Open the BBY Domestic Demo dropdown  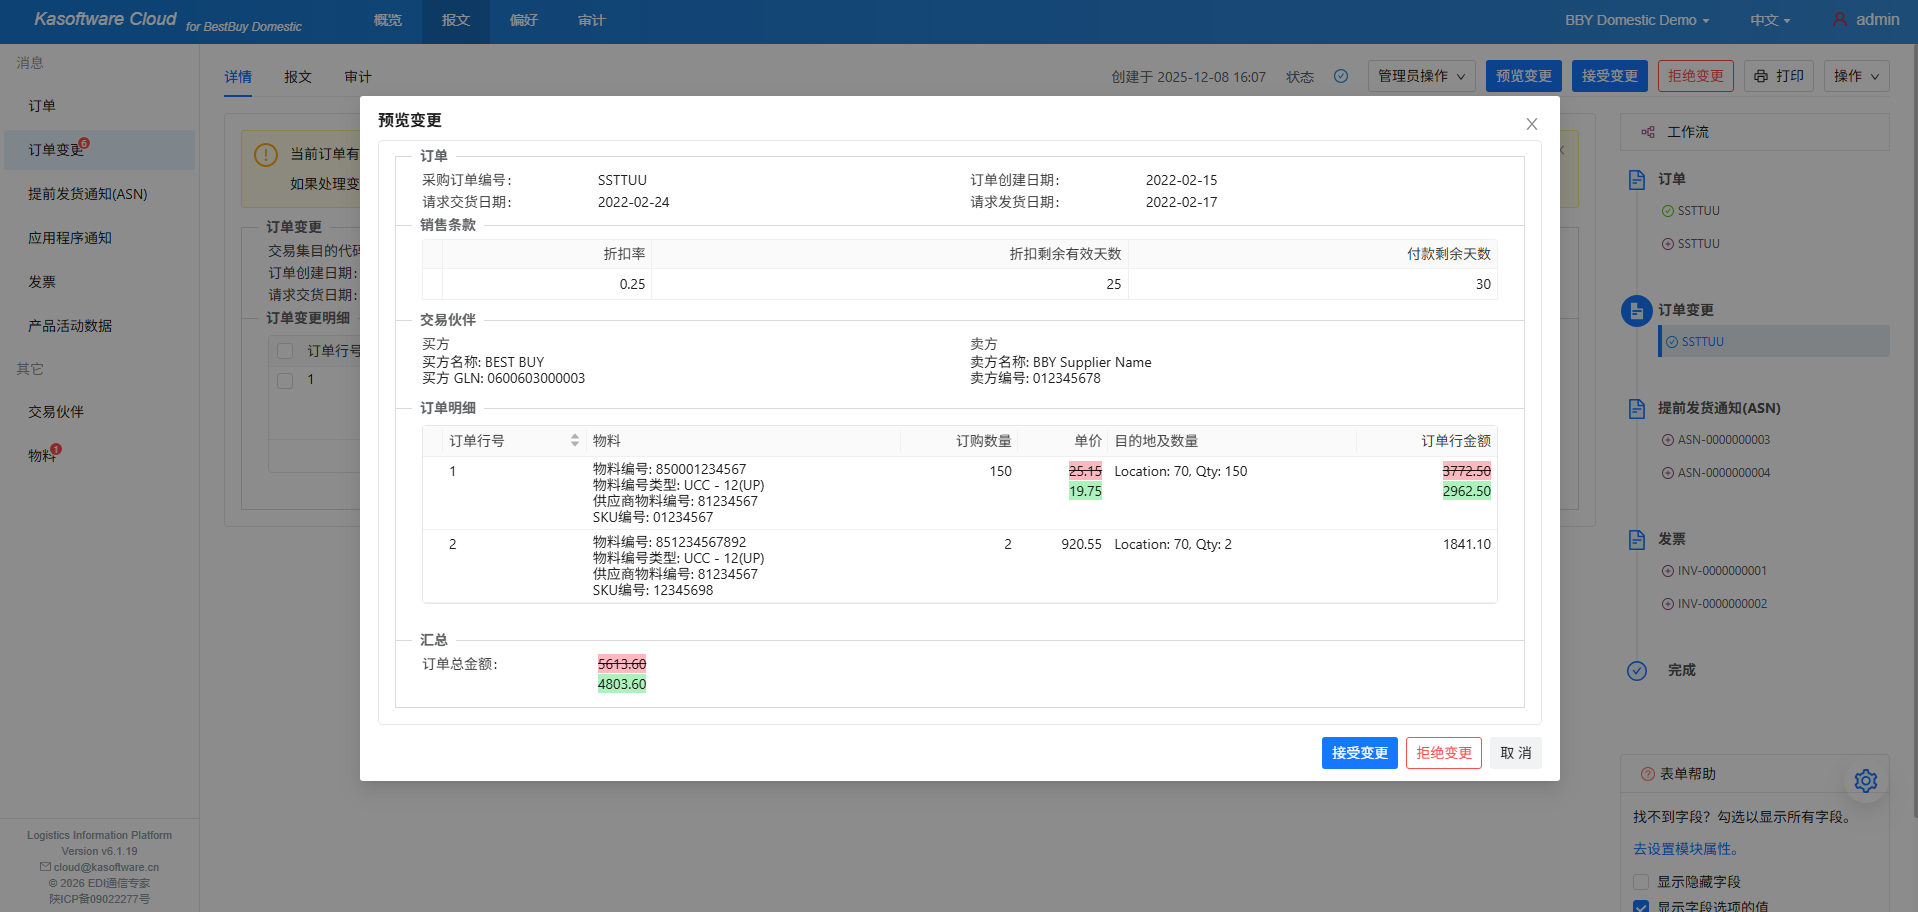point(1636,20)
